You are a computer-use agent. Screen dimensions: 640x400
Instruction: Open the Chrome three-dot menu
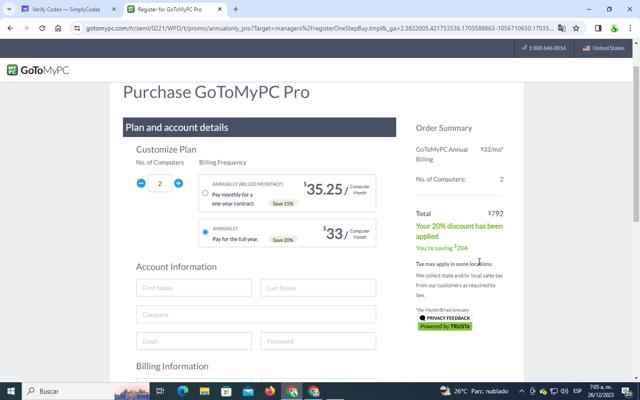(630, 28)
